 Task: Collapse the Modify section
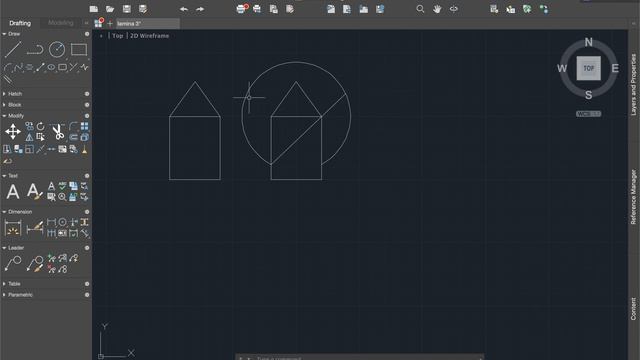(x=4, y=116)
